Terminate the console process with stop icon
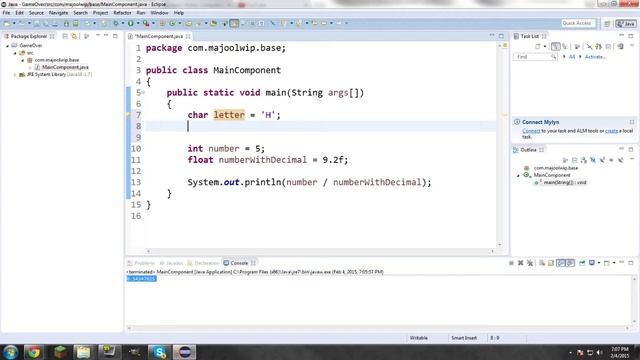The width and height of the screenshot is (640, 360). tap(511, 263)
